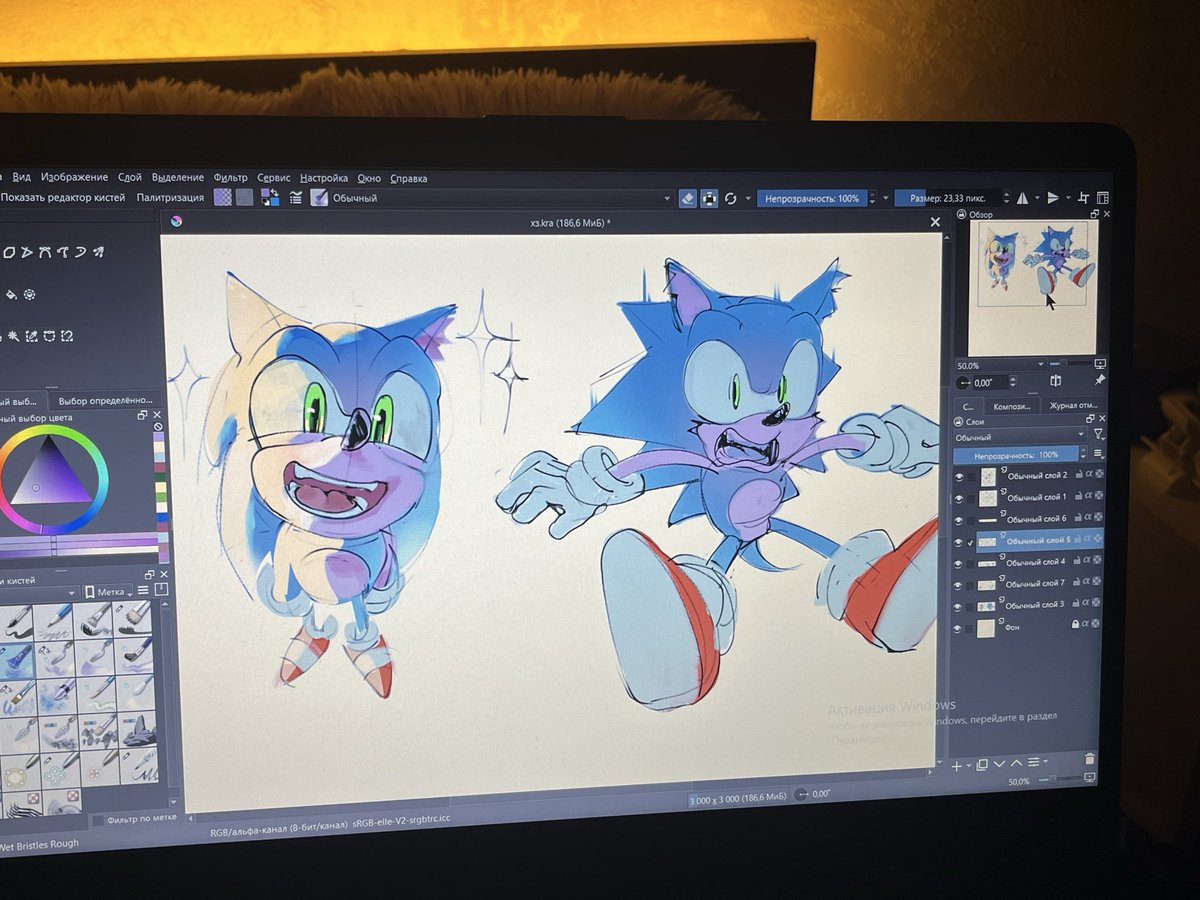This screenshot has width=1200, height=900.
Task: Open the Справка menu
Action: click(x=409, y=179)
